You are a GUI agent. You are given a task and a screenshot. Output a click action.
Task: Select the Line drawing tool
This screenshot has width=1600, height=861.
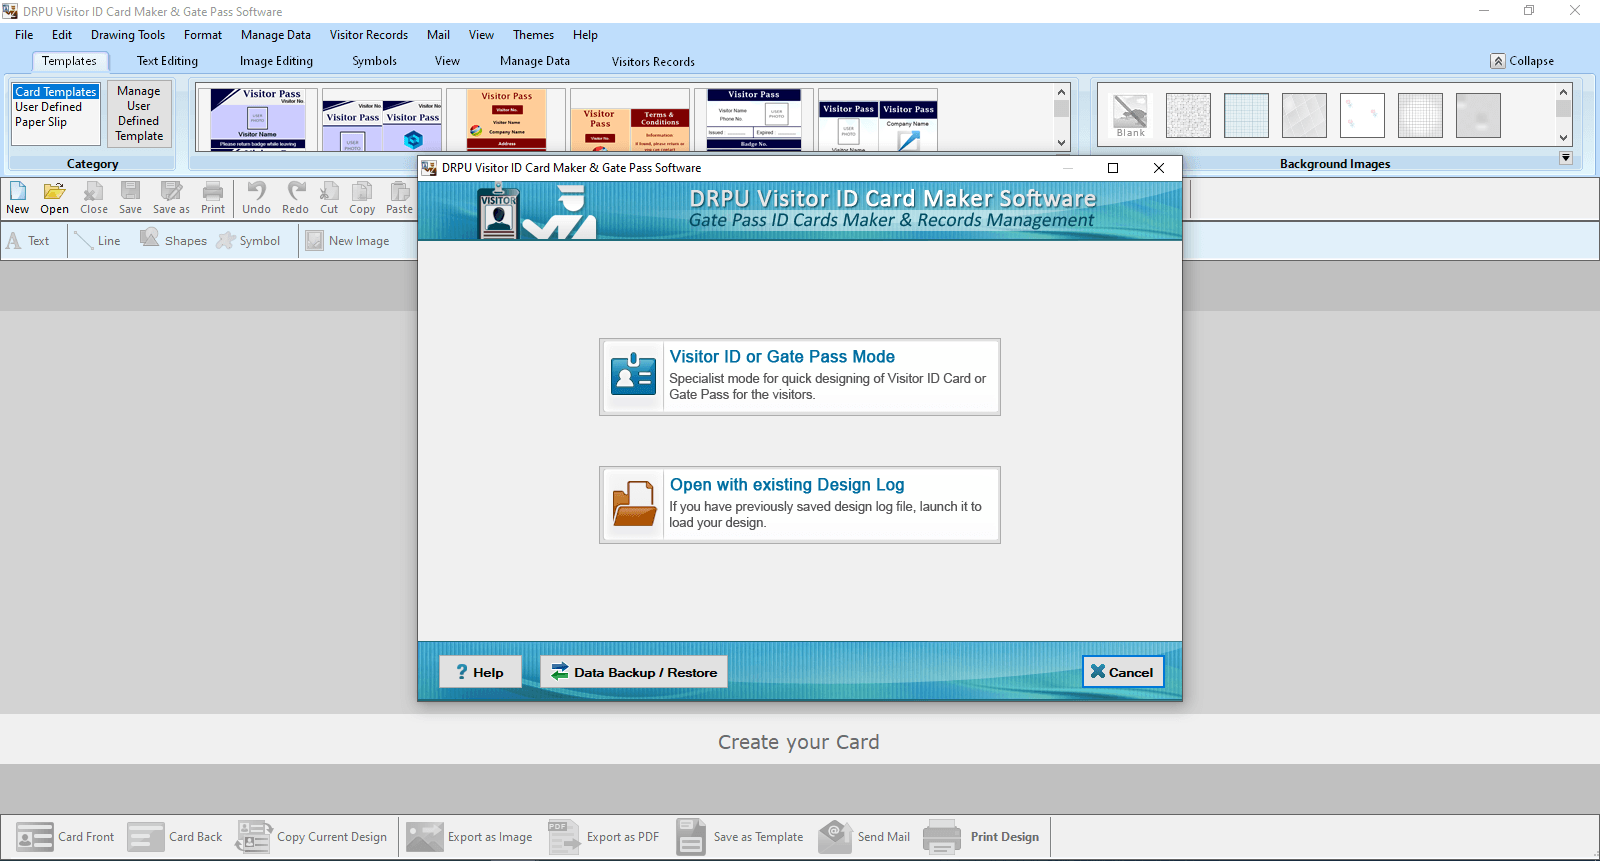(x=98, y=241)
